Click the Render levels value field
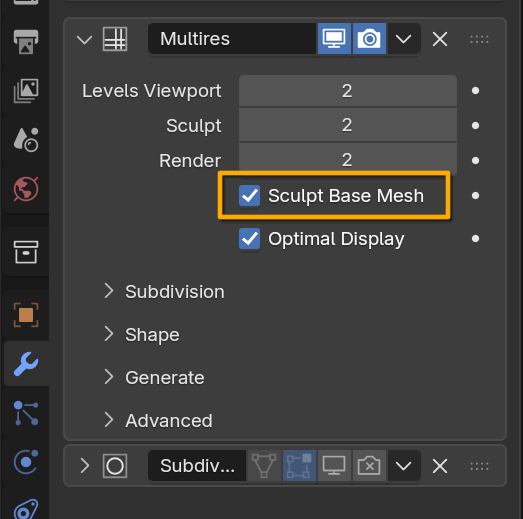This screenshot has height=519, width=523. click(348, 160)
